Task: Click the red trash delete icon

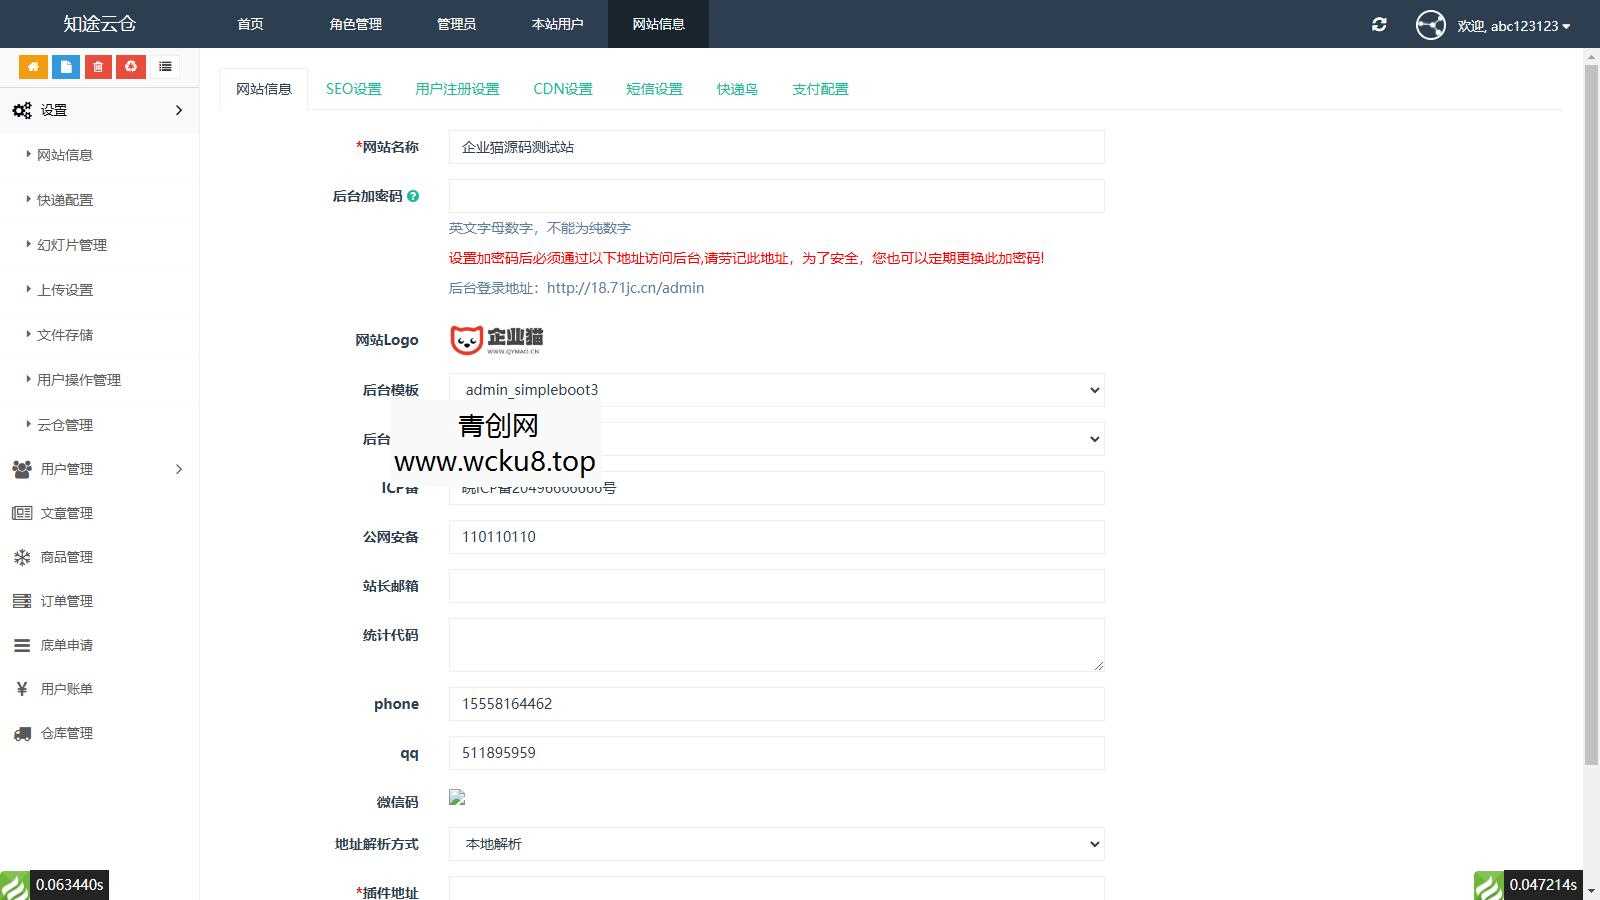Action: tap(98, 66)
